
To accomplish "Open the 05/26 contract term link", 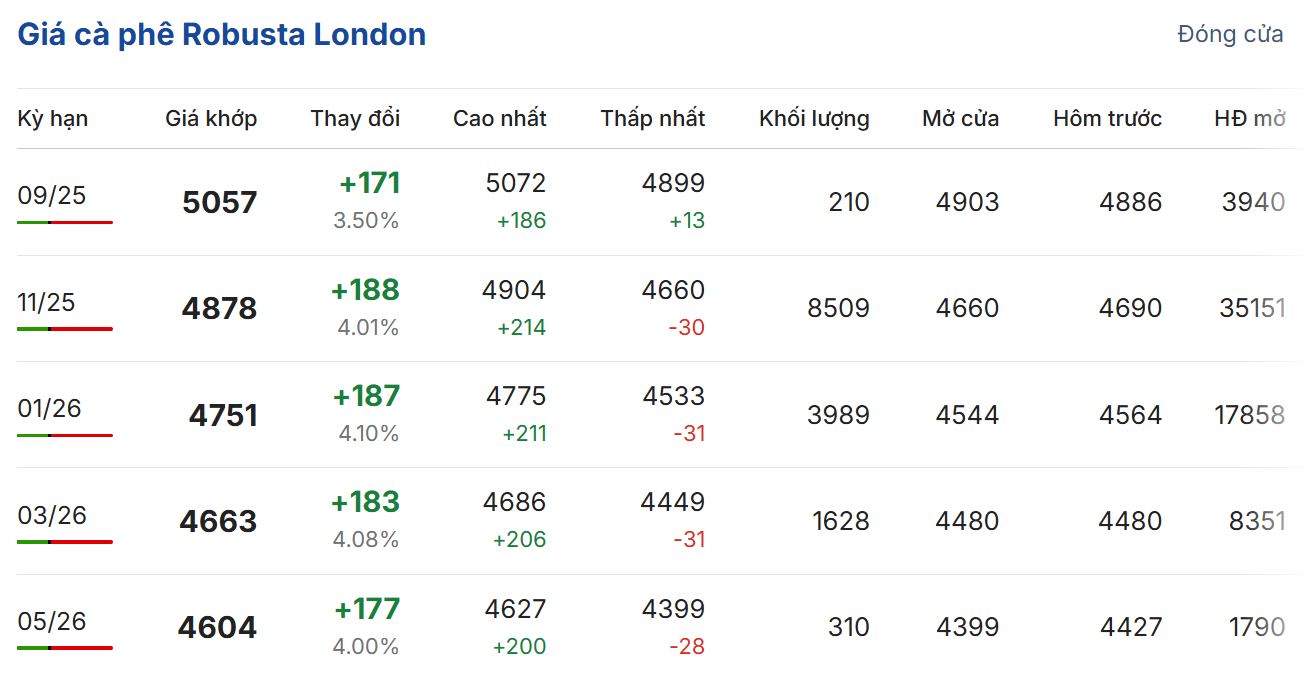I will click(52, 622).
